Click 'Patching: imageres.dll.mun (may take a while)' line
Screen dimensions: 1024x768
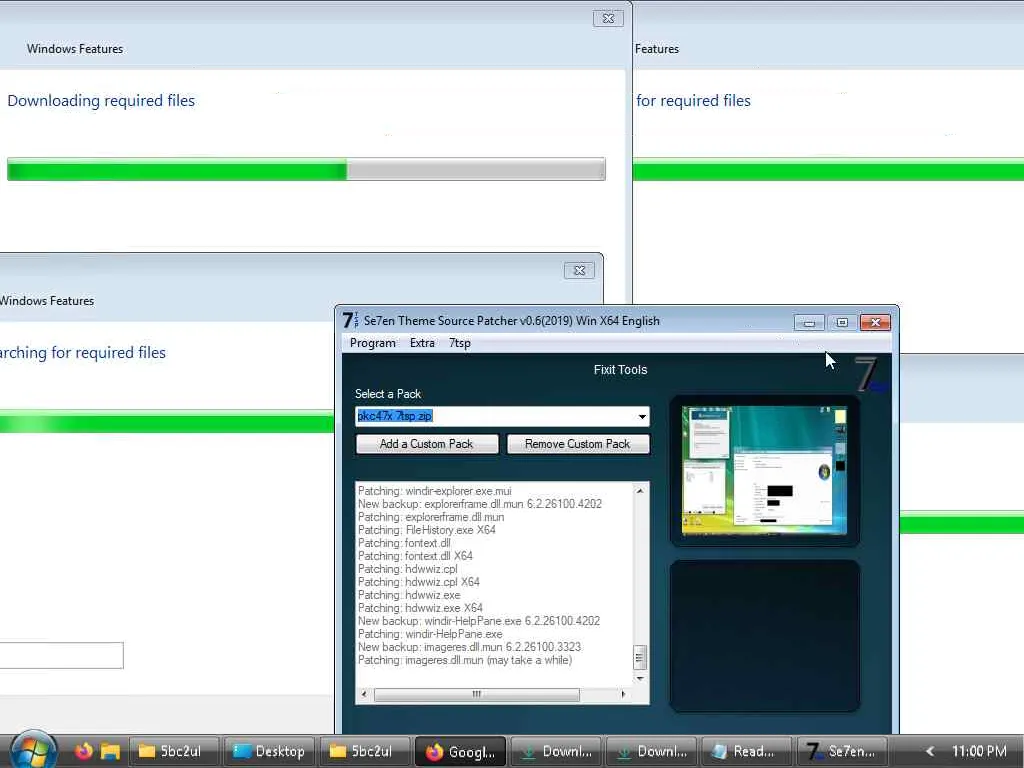point(465,660)
